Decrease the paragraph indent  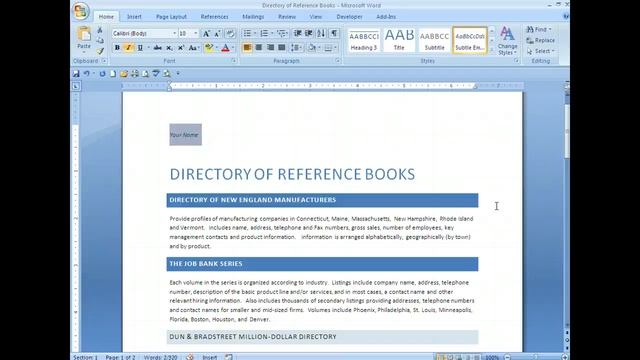coord(298,33)
